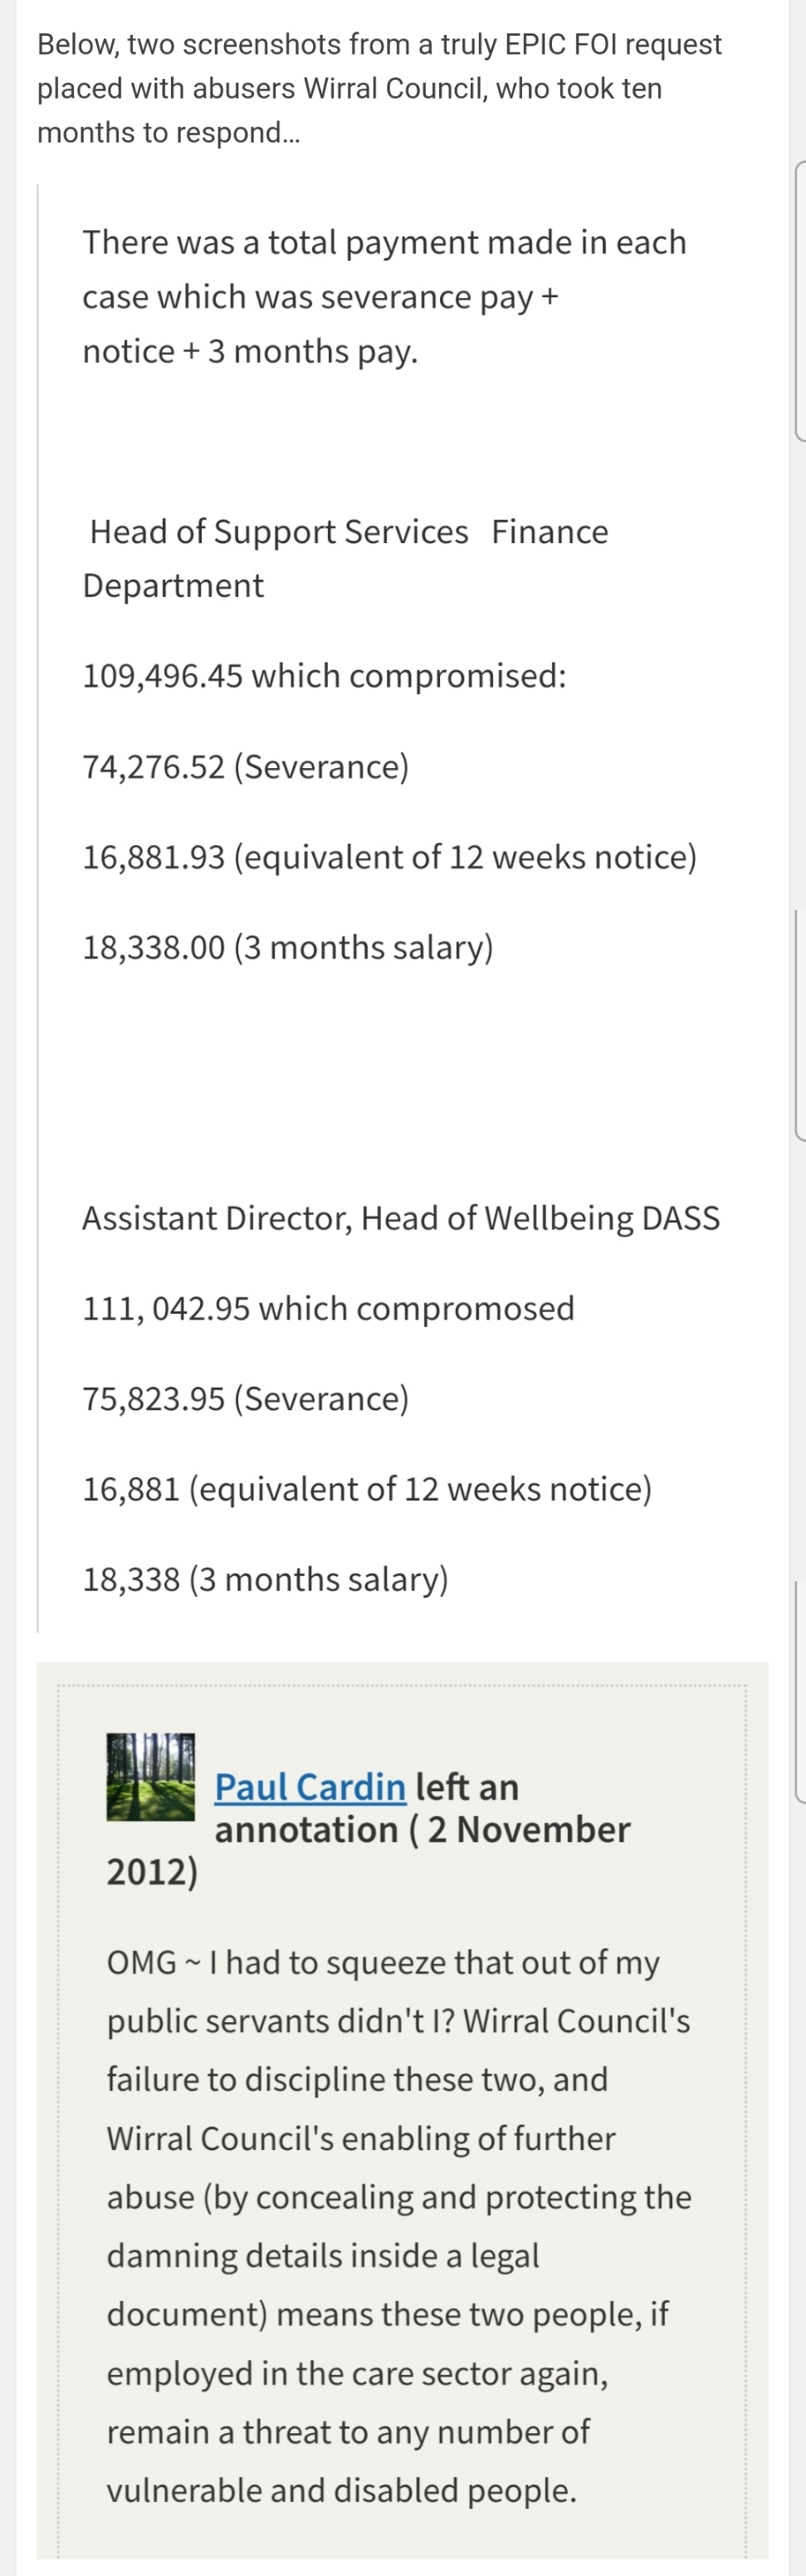Viewport: 806px width, 2576px height.
Task: Select the 'damning details inside a legal' line
Action: point(323,2255)
